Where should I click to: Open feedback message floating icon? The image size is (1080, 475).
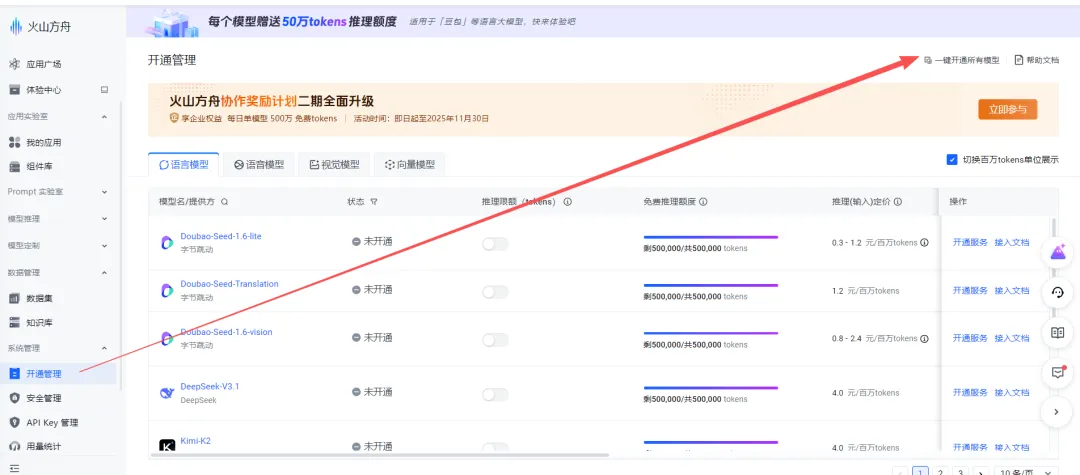tap(1057, 372)
